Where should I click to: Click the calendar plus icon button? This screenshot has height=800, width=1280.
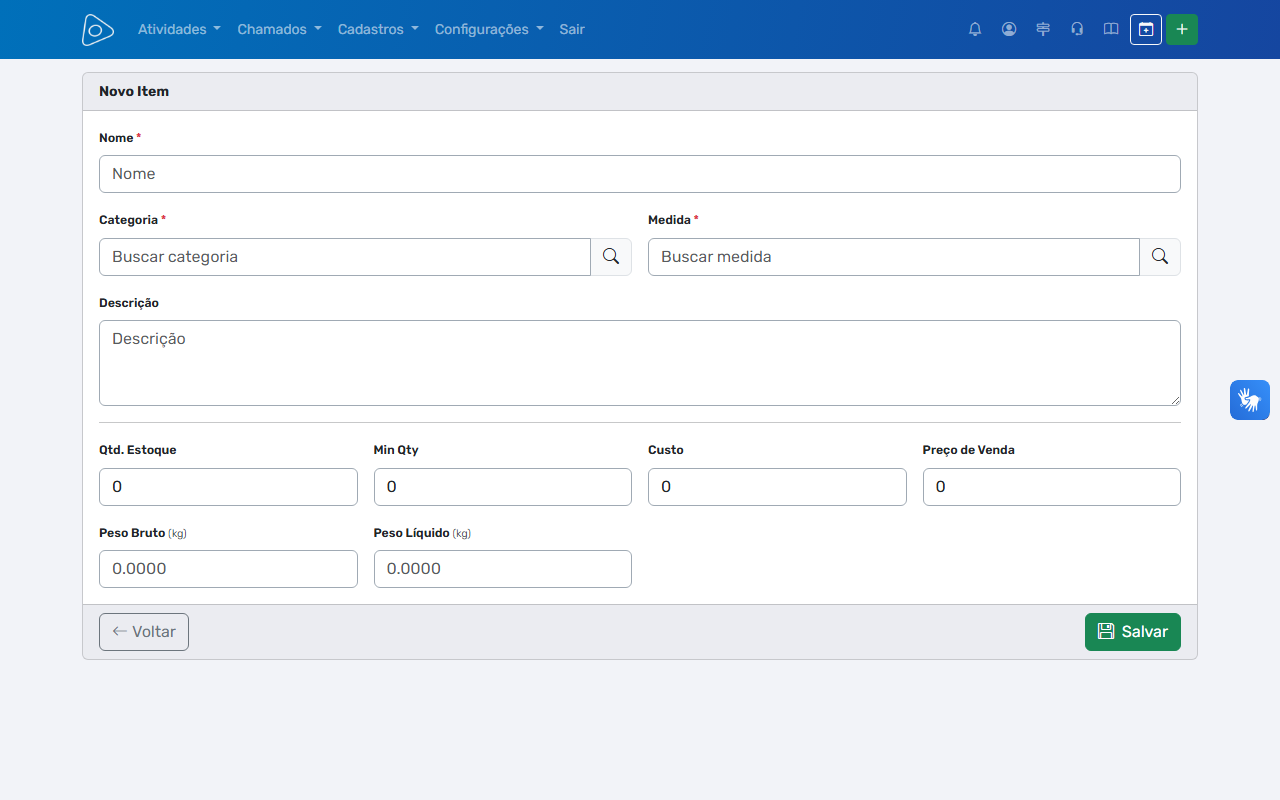[x=1146, y=29]
